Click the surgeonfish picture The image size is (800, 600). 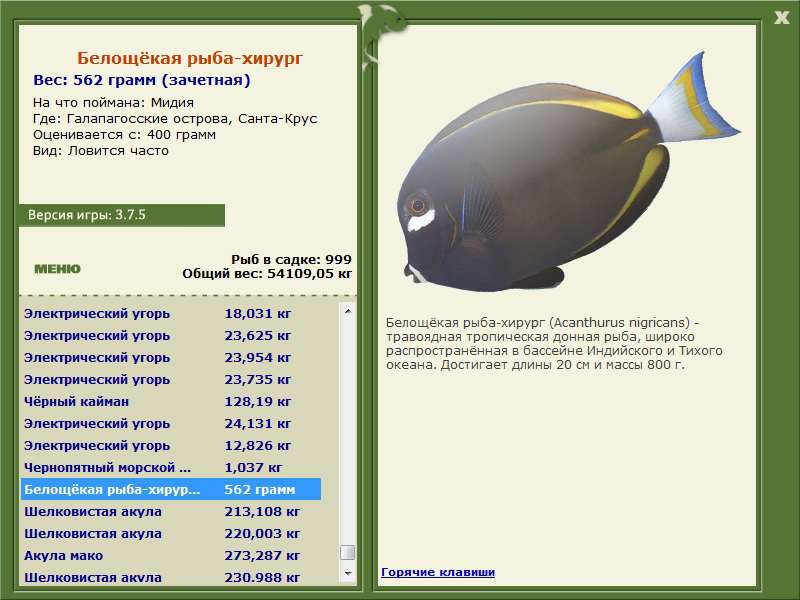click(569, 172)
